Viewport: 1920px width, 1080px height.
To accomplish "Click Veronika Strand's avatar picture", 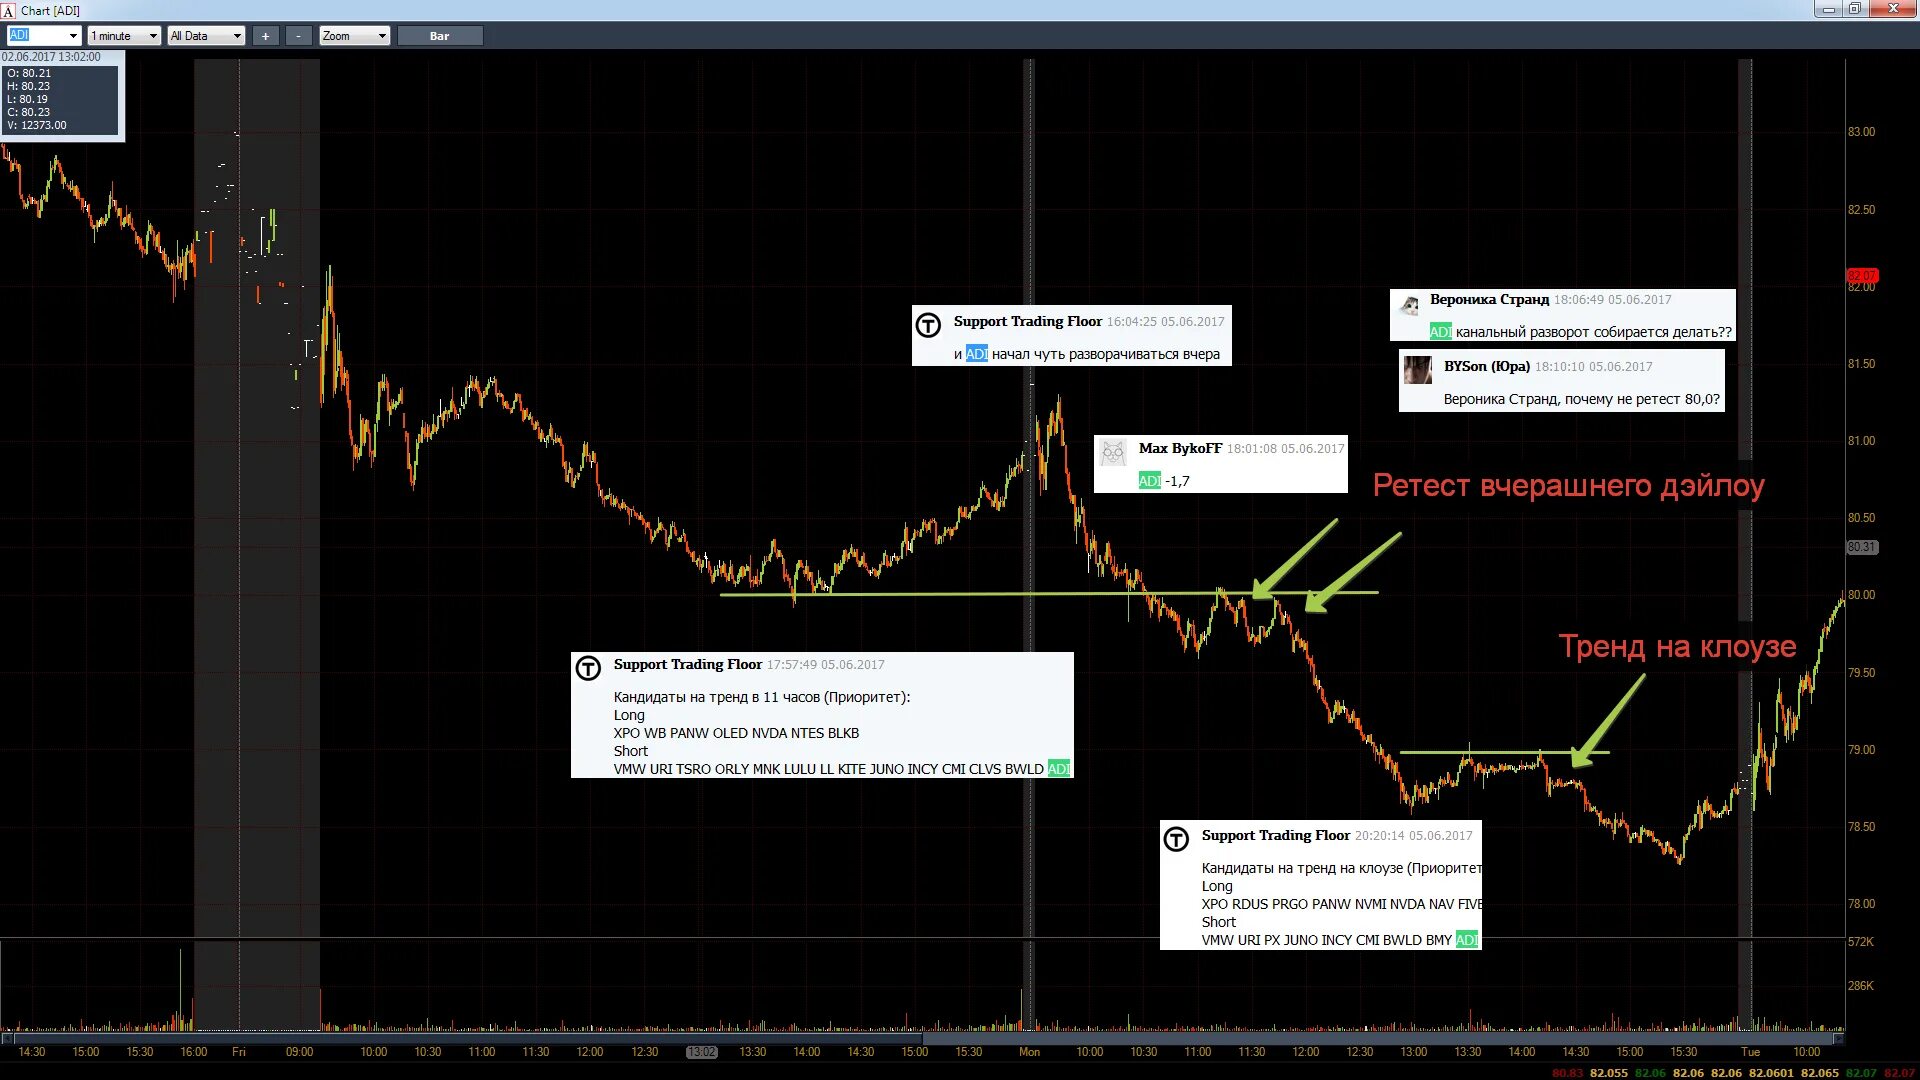I will [x=1410, y=305].
